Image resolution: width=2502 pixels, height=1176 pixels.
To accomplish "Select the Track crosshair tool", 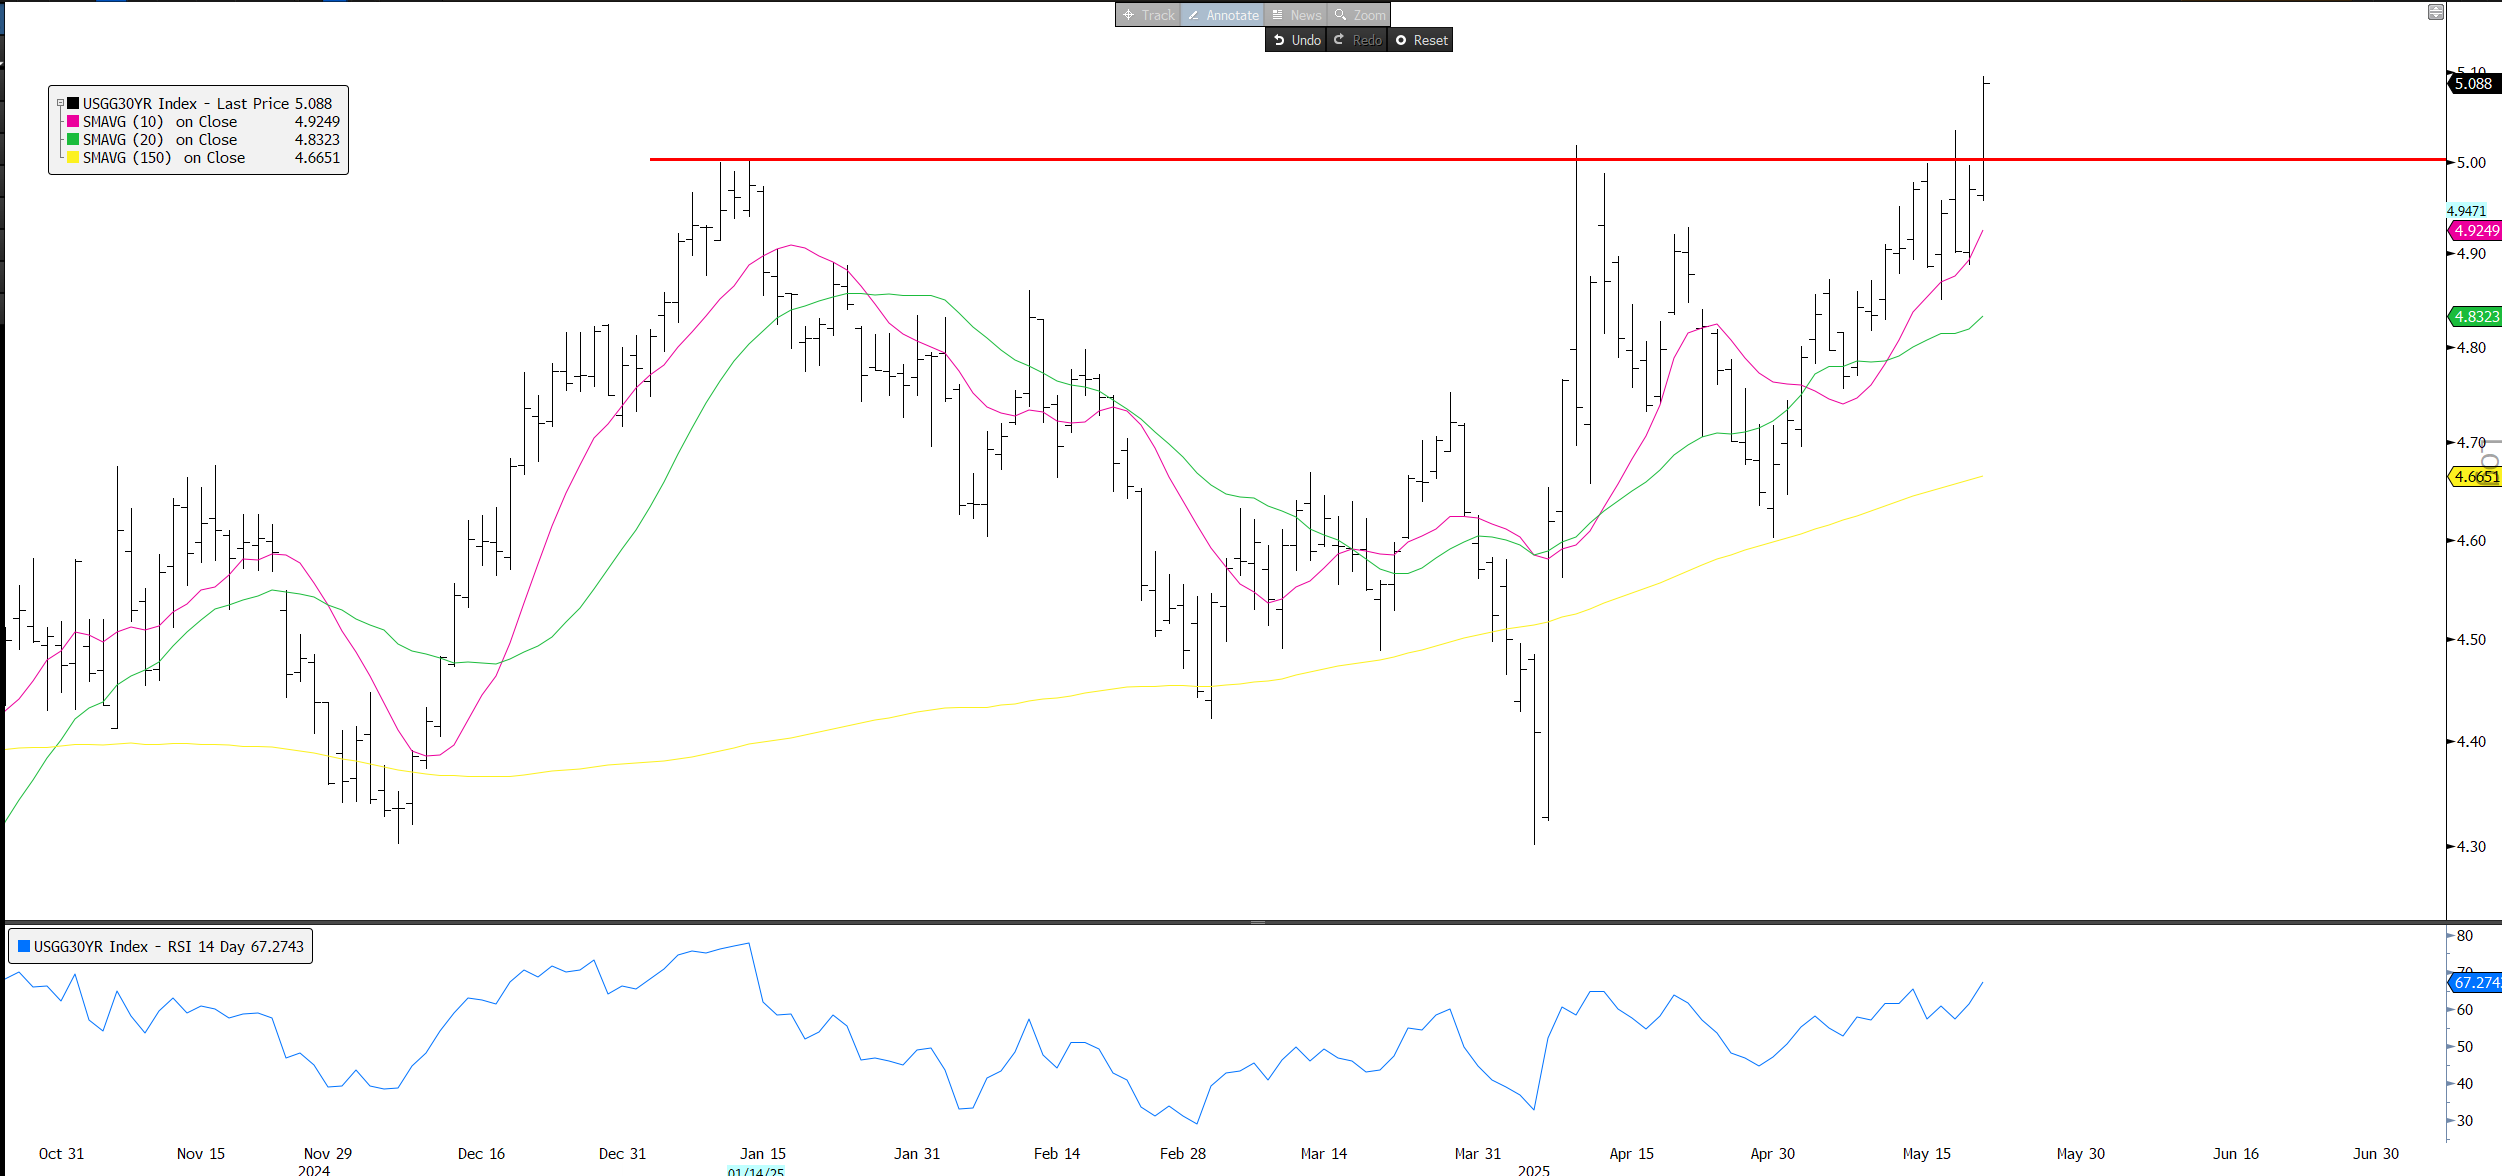I will (x=1147, y=15).
